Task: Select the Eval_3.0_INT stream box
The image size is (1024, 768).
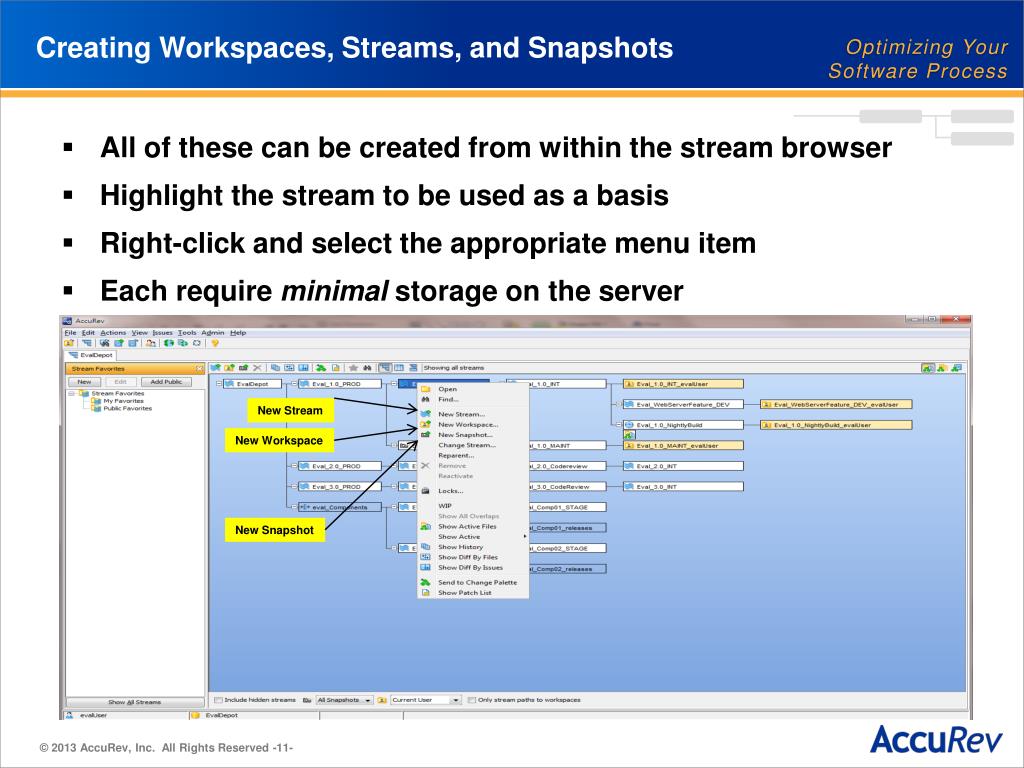Action: [x=683, y=487]
